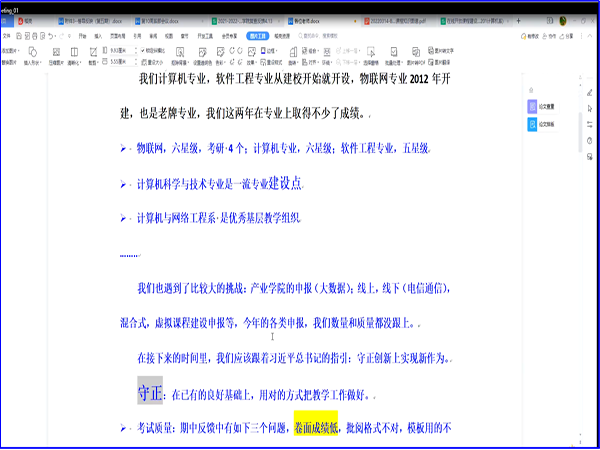600x450 pixels.
Task: Expand the 添加图片 add picture dropdown
Action: (11, 51)
